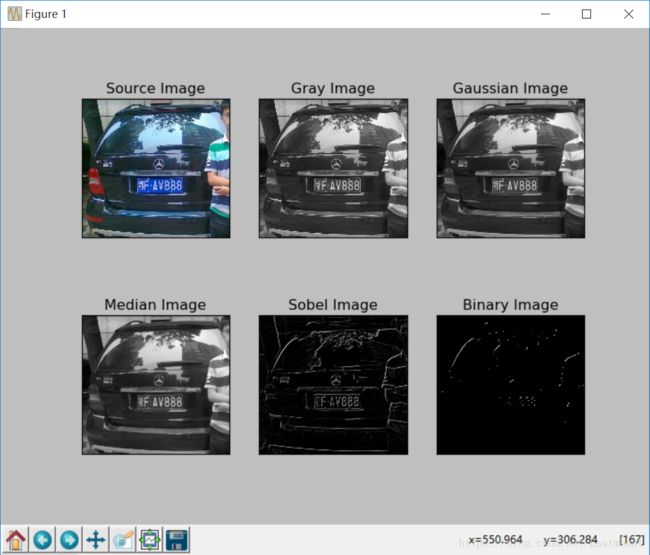Click the Source Image subplot
The image size is (650, 555).
[156, 168]
